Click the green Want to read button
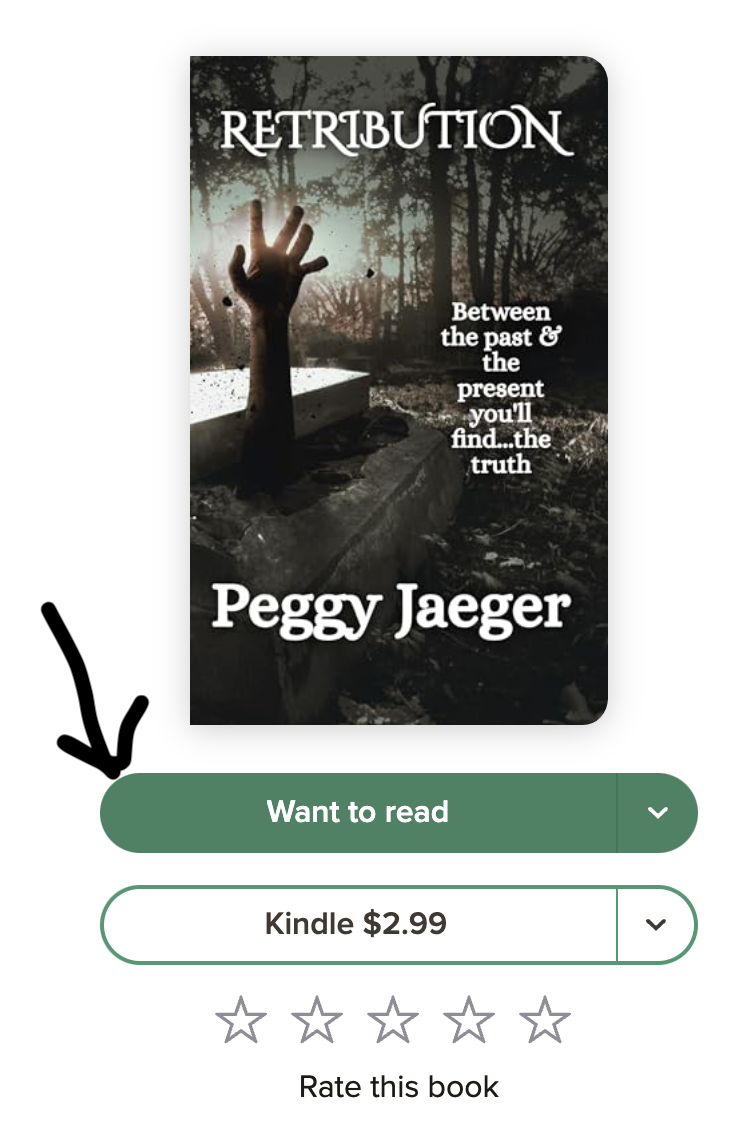Viewport: 734px width, 1132px height. (358, 812)
